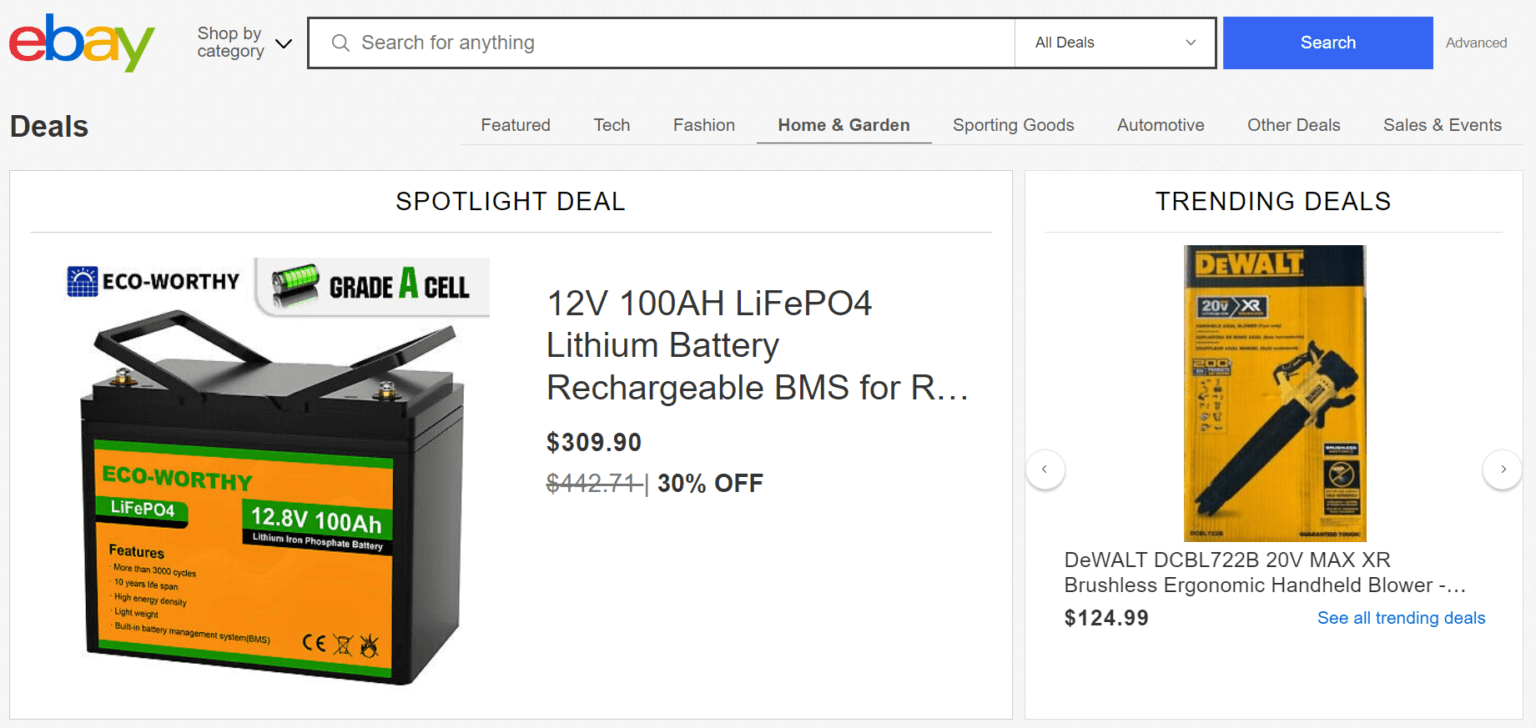Expand the category selector chevron

(283, 43)
